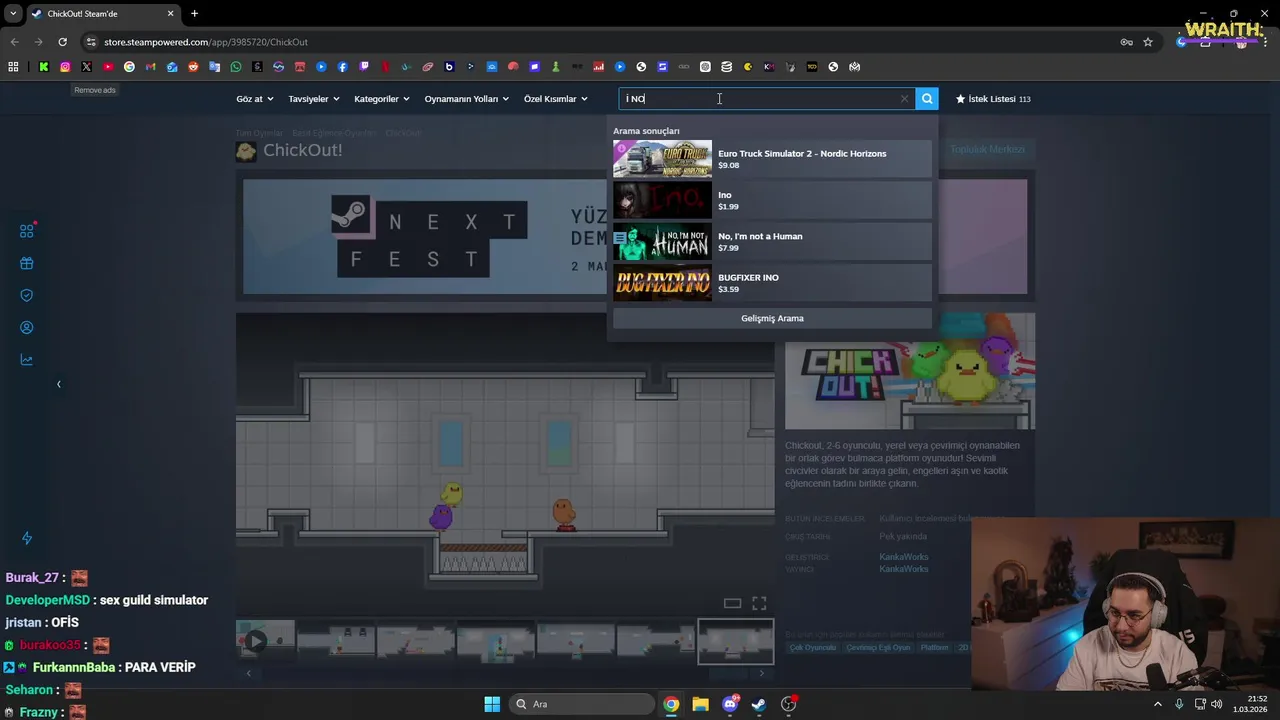Open the Google bookmark icon
1280x720 pixels.
129,67
